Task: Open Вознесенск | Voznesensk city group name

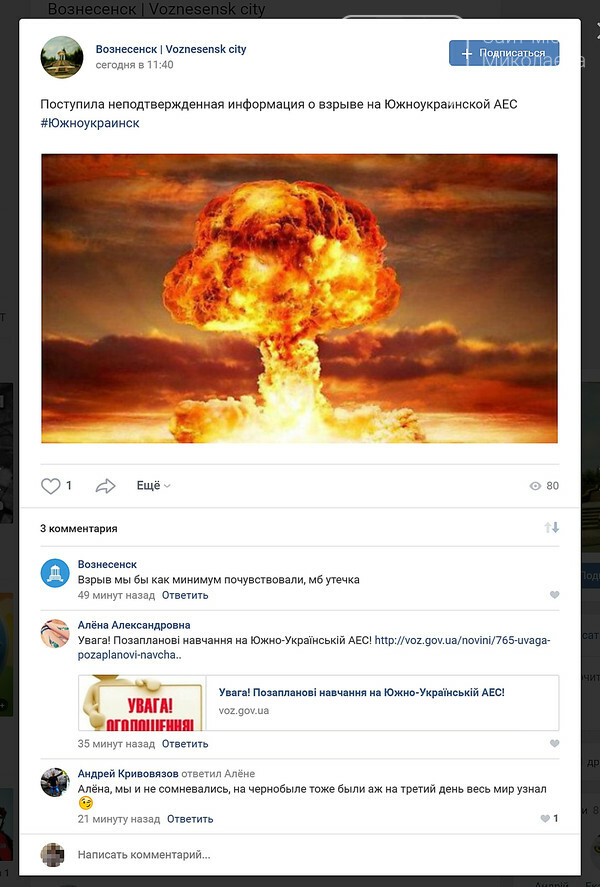Action: (x=171, y=49)
